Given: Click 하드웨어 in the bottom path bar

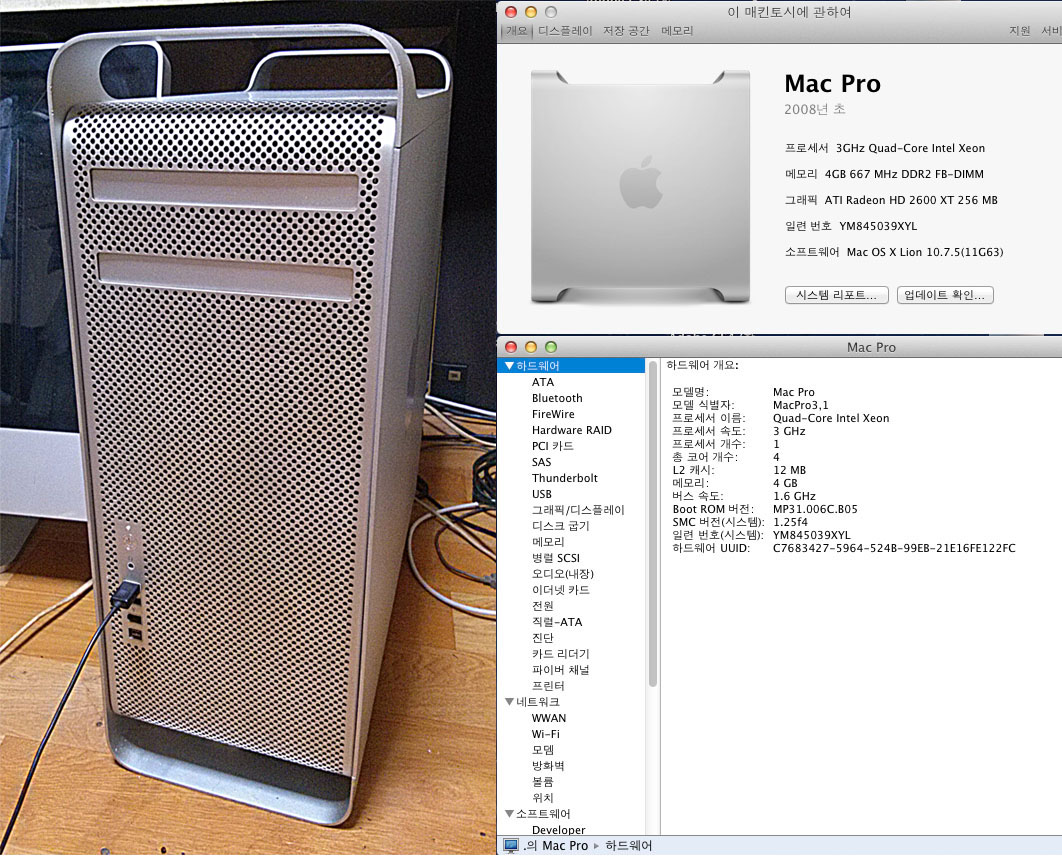Looking at the screenshot, I should pos(629,846).
